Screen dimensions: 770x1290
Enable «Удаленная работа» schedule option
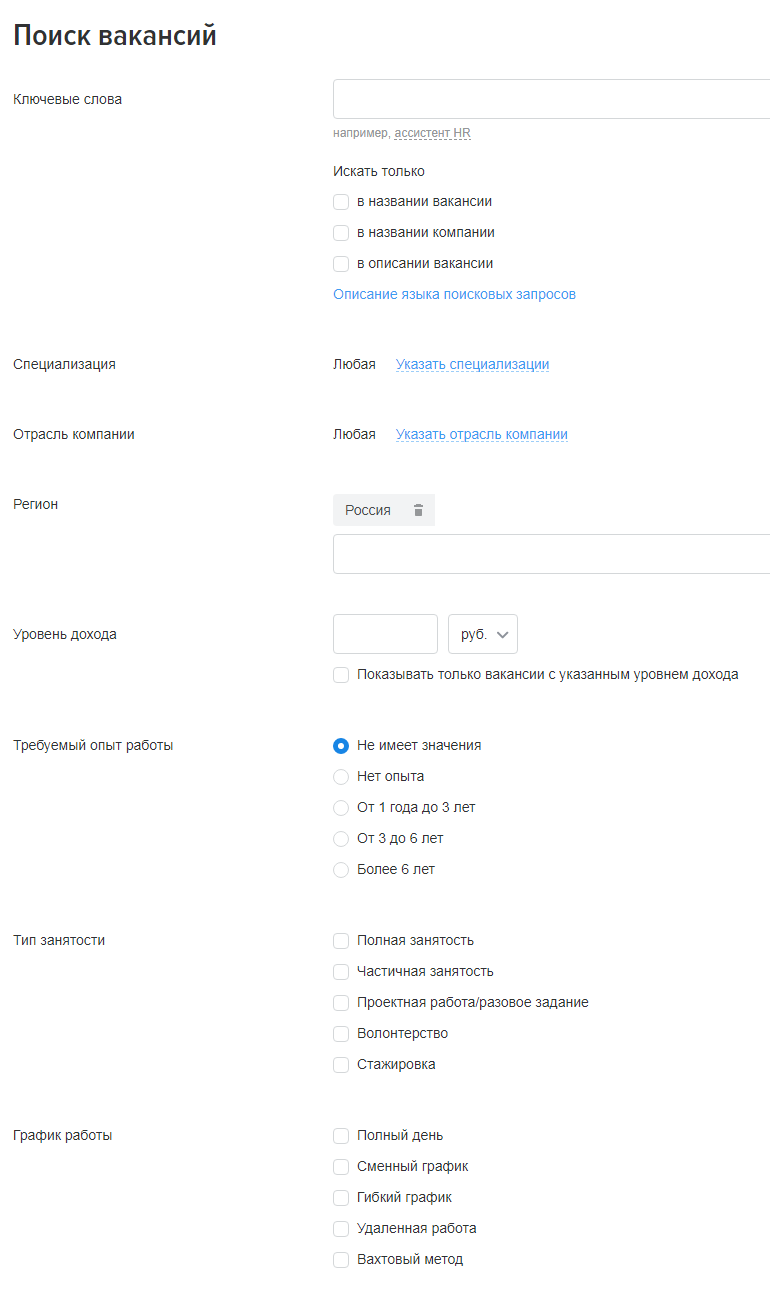340,1228
